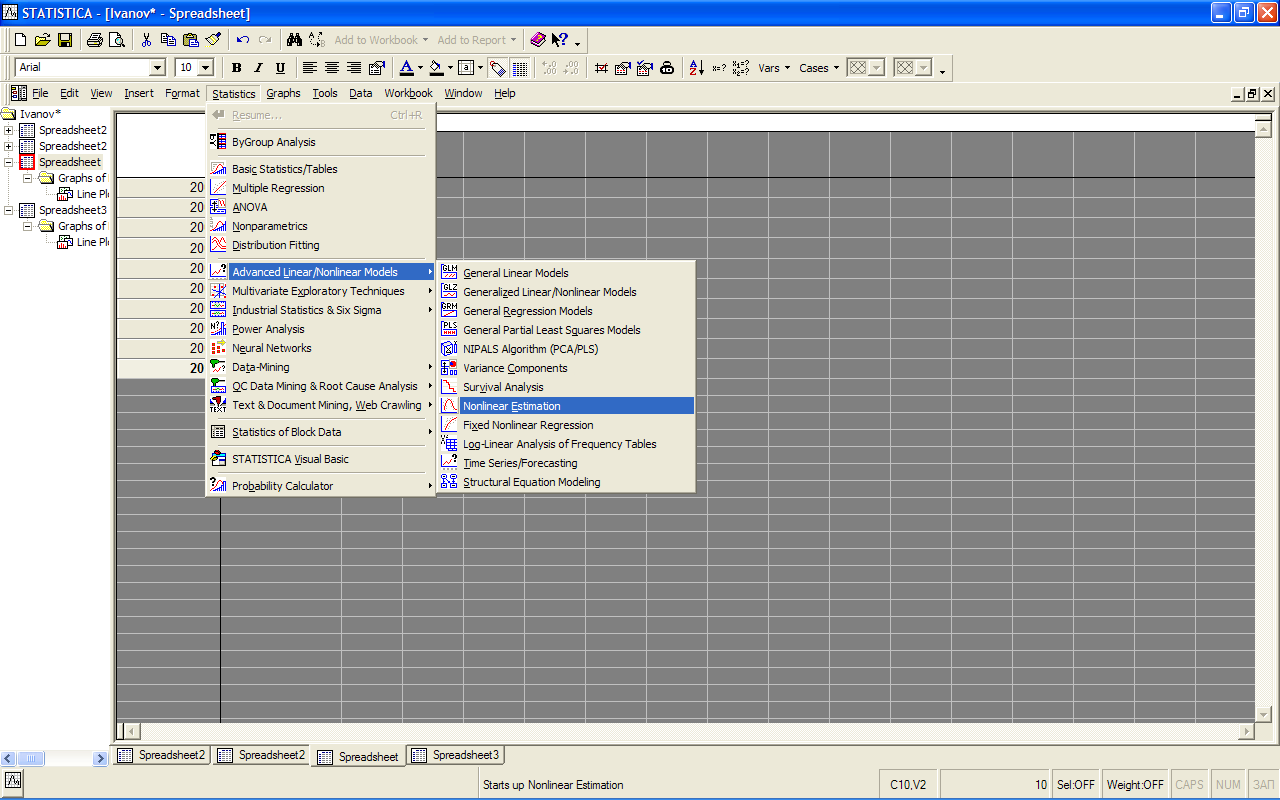Open the font color dropdown arrow
Screen dimensions: 1280x800
click(421, 68)
